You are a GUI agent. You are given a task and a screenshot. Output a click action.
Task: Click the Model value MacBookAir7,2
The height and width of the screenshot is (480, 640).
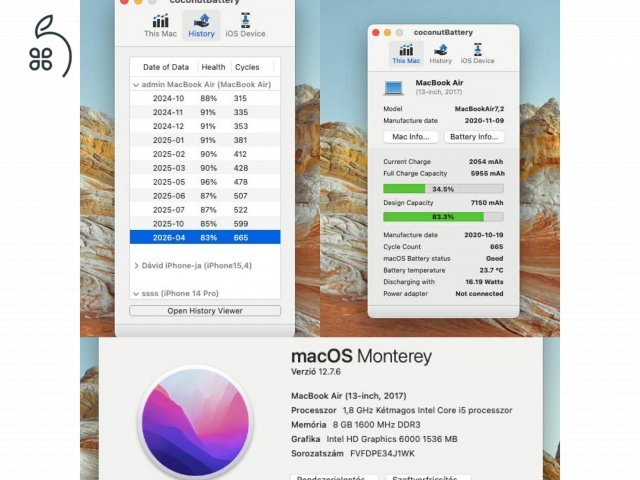(479, 109)
